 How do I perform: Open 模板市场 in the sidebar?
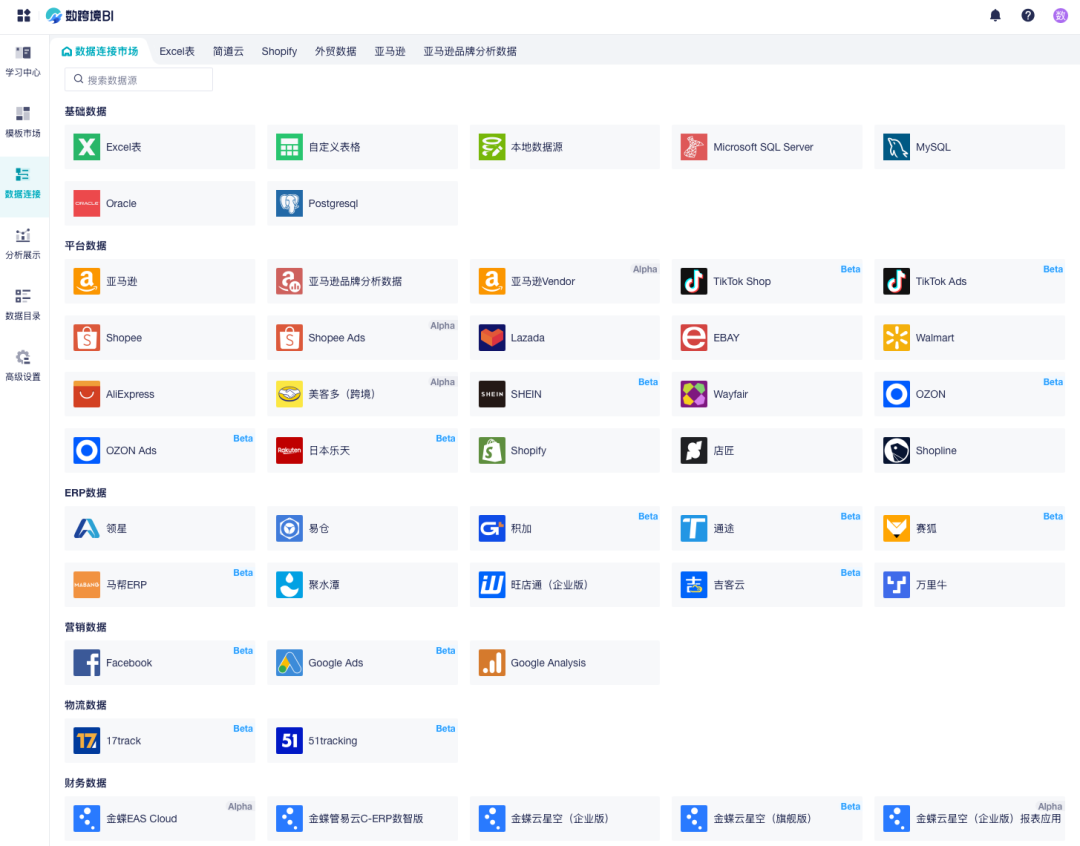[x=23, y=122]
